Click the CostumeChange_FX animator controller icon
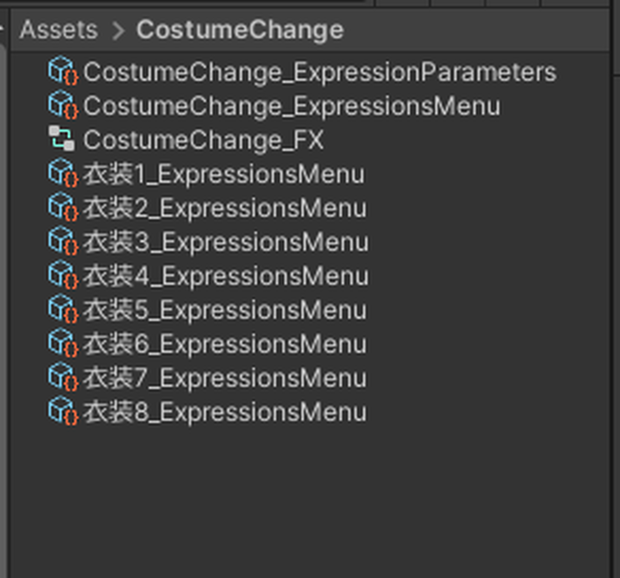This screenshot has width=620, height=578. pyautogui.click(x=62, y=138)
